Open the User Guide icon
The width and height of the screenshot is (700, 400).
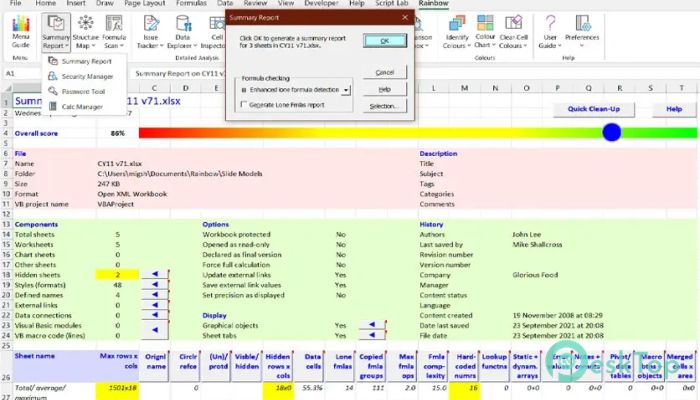click(550, 32)
